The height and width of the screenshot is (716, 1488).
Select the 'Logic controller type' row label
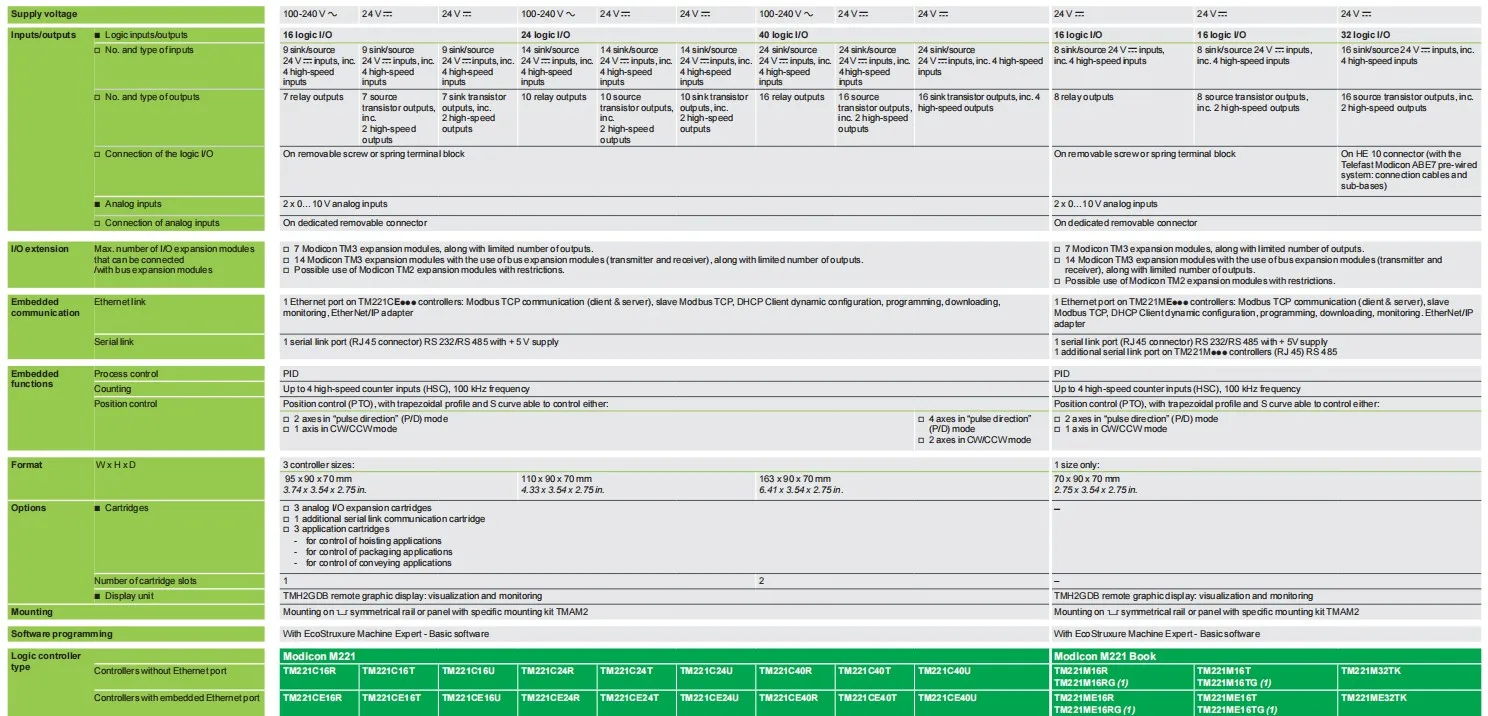click(x=46, y=661)
